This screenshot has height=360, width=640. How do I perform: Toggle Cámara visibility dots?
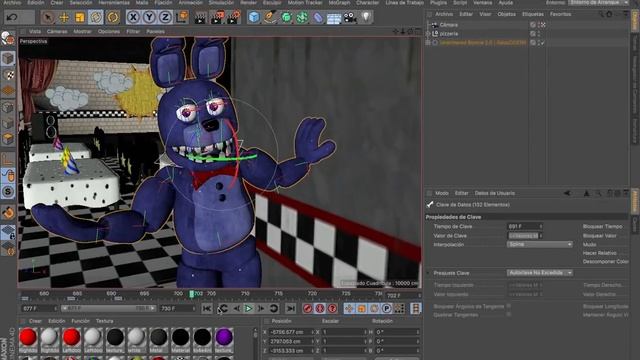pyautogui.click(x=539, y=25)
